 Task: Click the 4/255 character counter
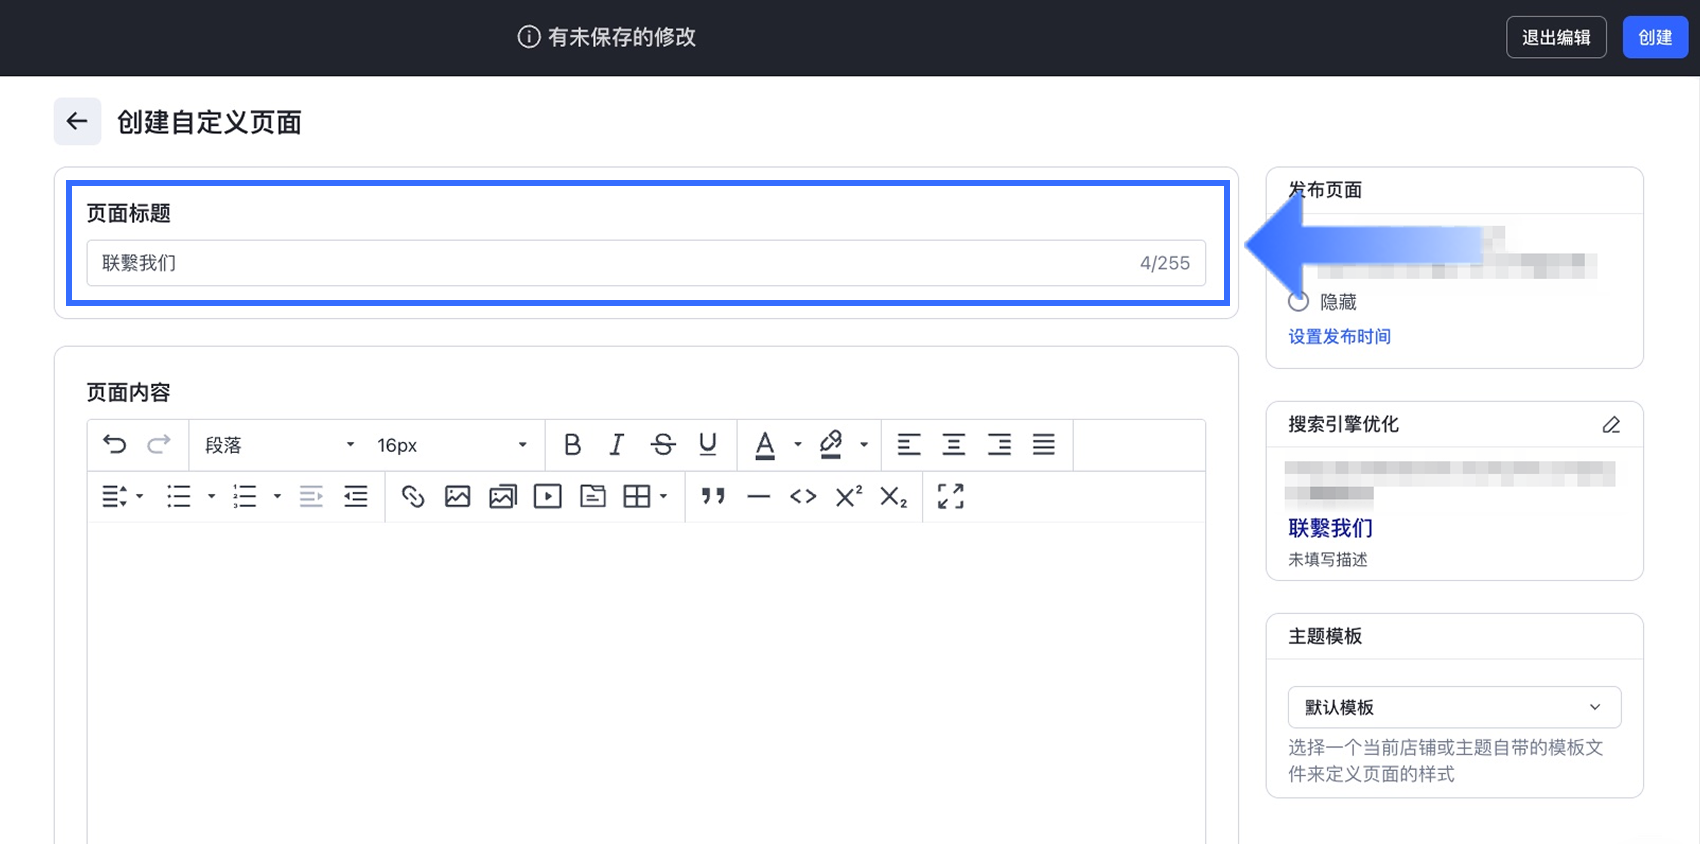pos(1165,263)
